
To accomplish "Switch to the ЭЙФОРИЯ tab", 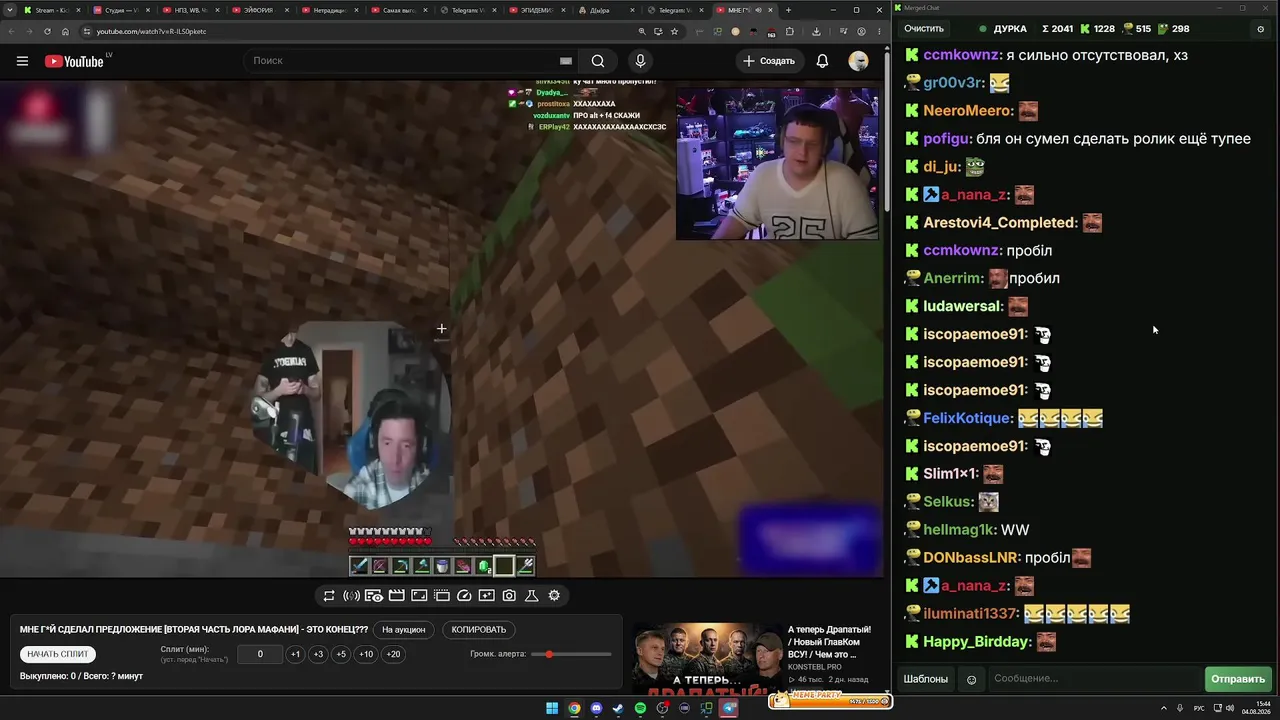I will pyautogui.click(x=259, y=10).
